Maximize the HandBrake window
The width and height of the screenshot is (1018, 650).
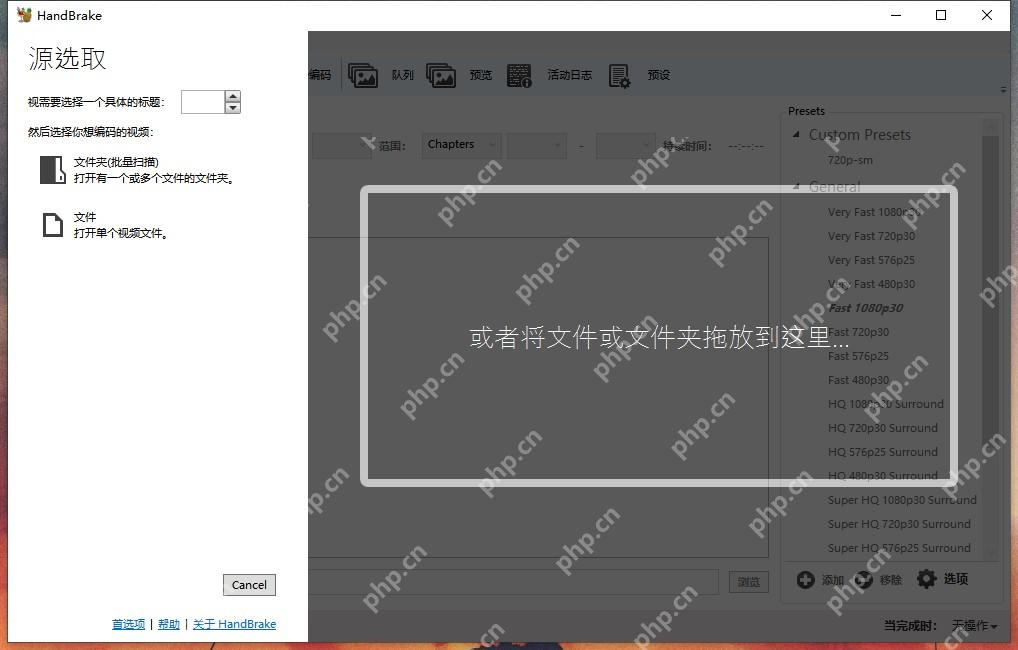pos(941,15)
